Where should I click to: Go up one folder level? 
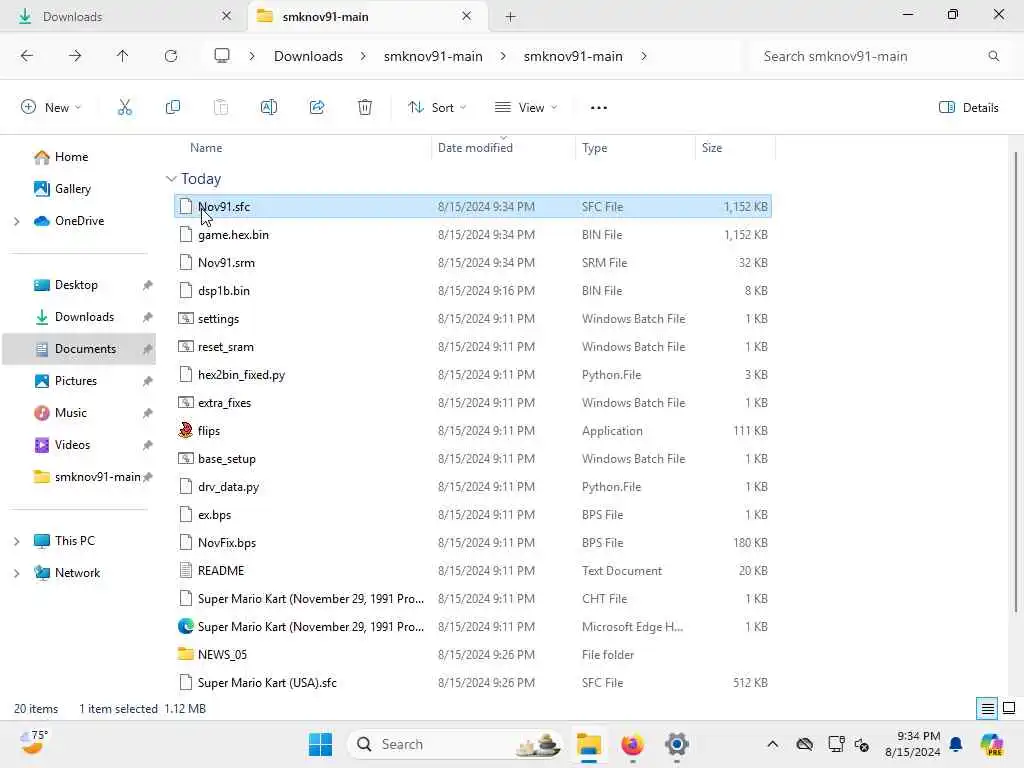pos(123,56)
